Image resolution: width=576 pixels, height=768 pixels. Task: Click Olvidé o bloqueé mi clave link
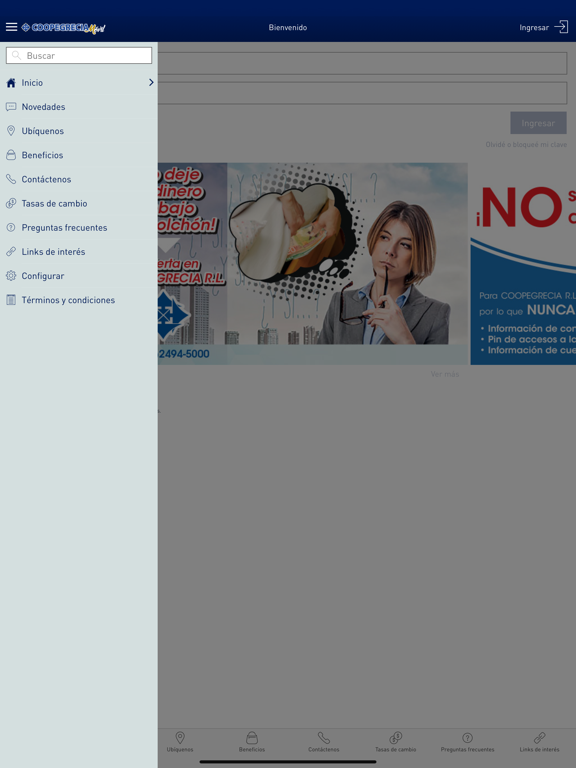tap(526, 144)
